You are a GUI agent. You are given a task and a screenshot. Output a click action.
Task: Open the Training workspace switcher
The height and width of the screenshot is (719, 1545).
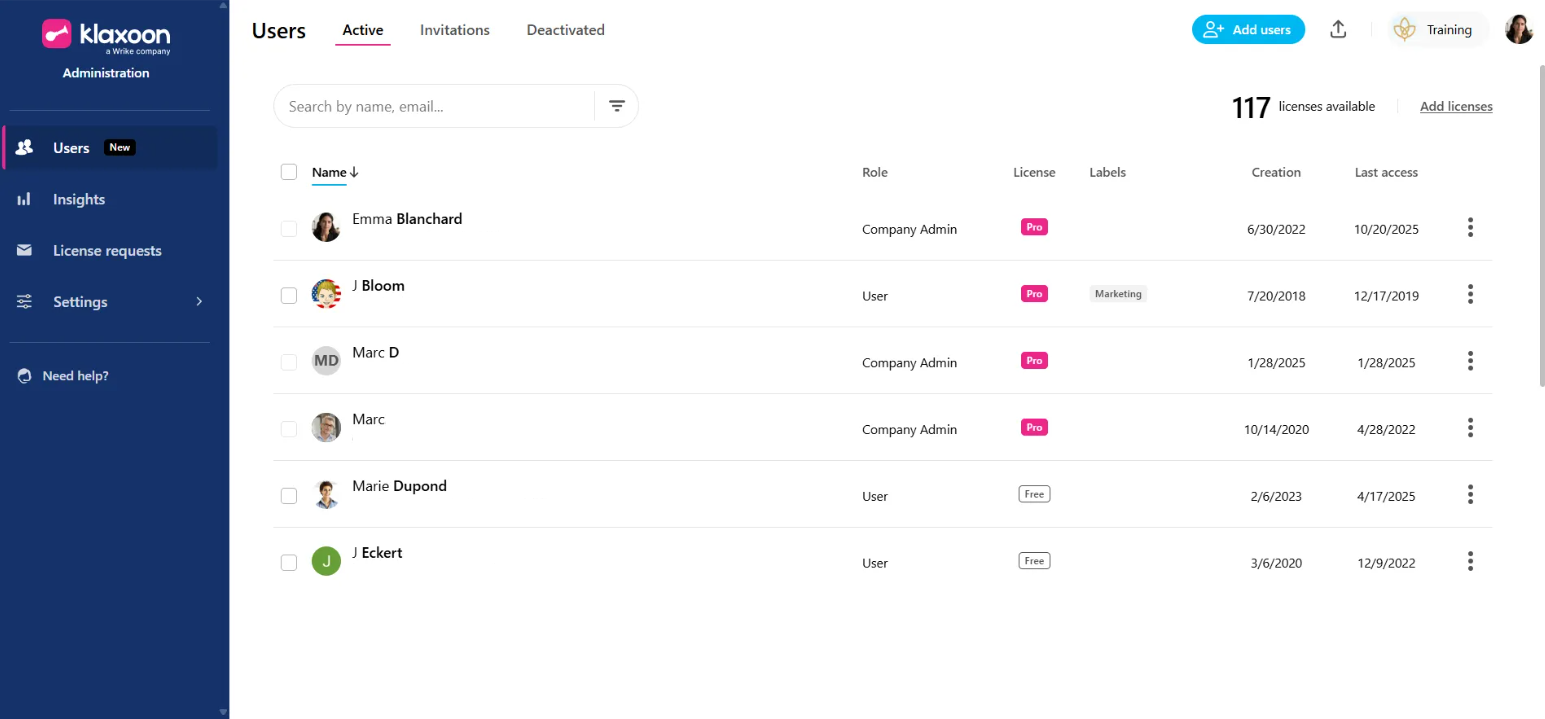(1437, 30)
